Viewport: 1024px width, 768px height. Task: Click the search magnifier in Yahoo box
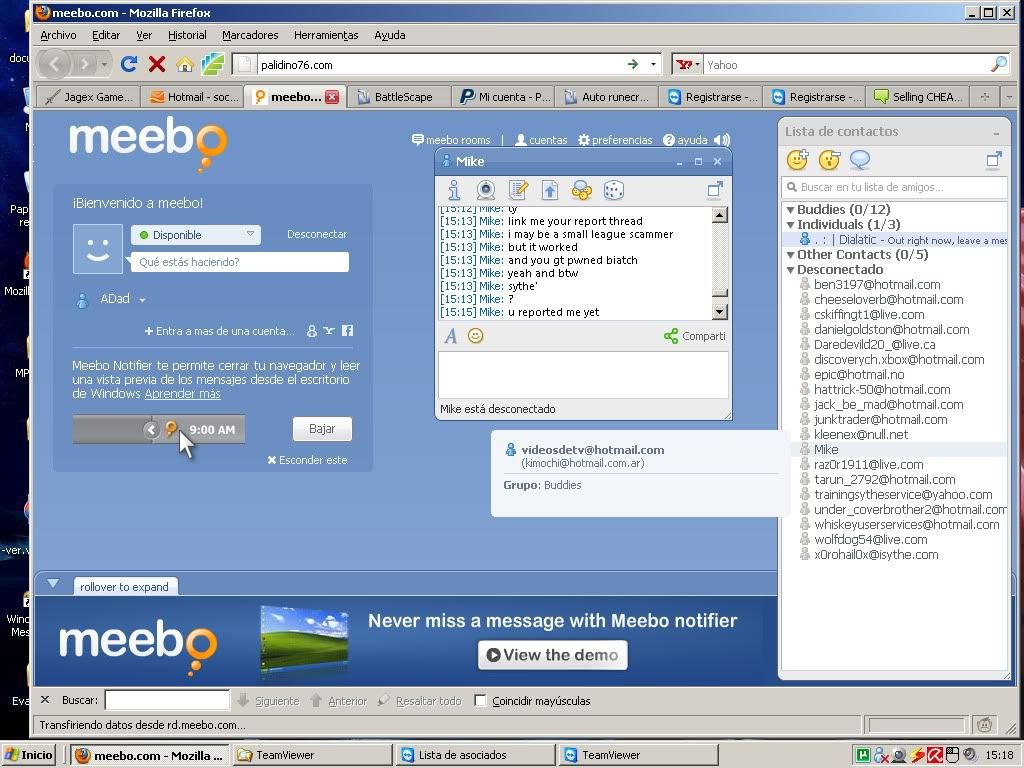click(x=999, y=64)
